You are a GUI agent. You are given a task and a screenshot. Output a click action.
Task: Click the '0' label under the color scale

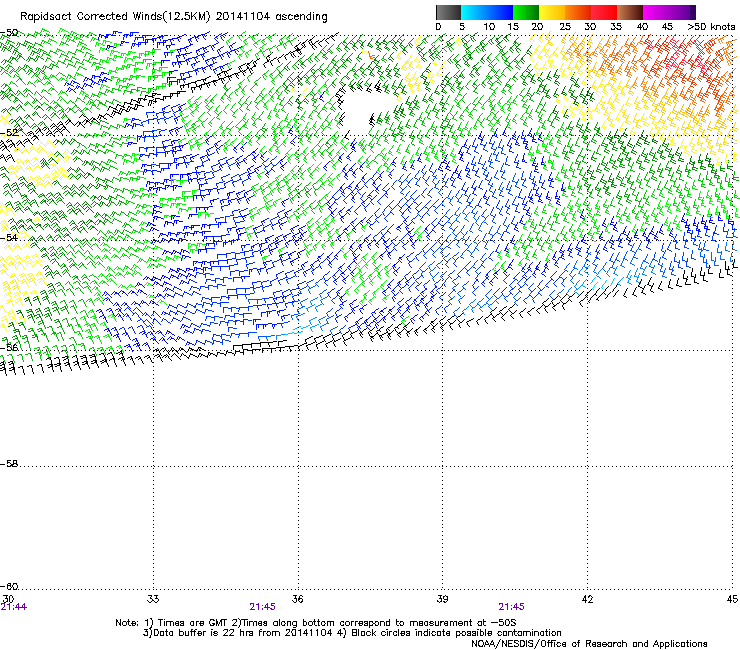pos(438,27)
